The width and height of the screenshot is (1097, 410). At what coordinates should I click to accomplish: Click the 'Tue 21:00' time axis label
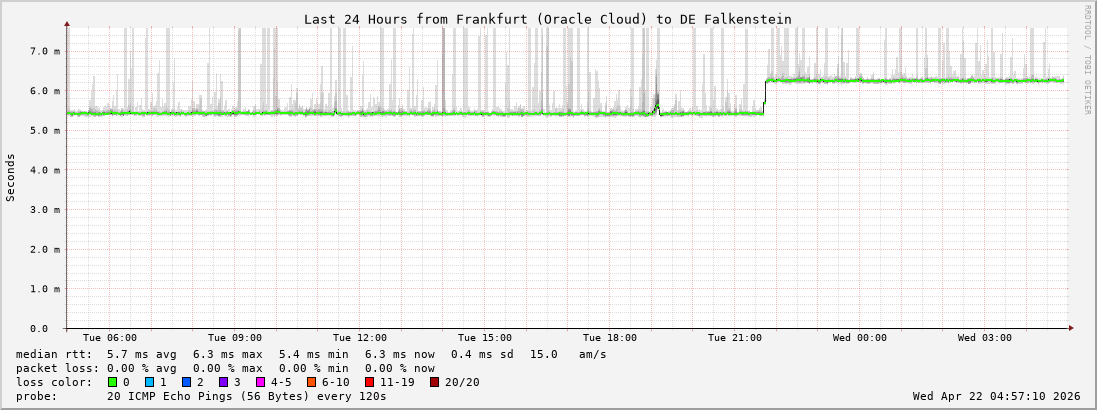[735, 338]
